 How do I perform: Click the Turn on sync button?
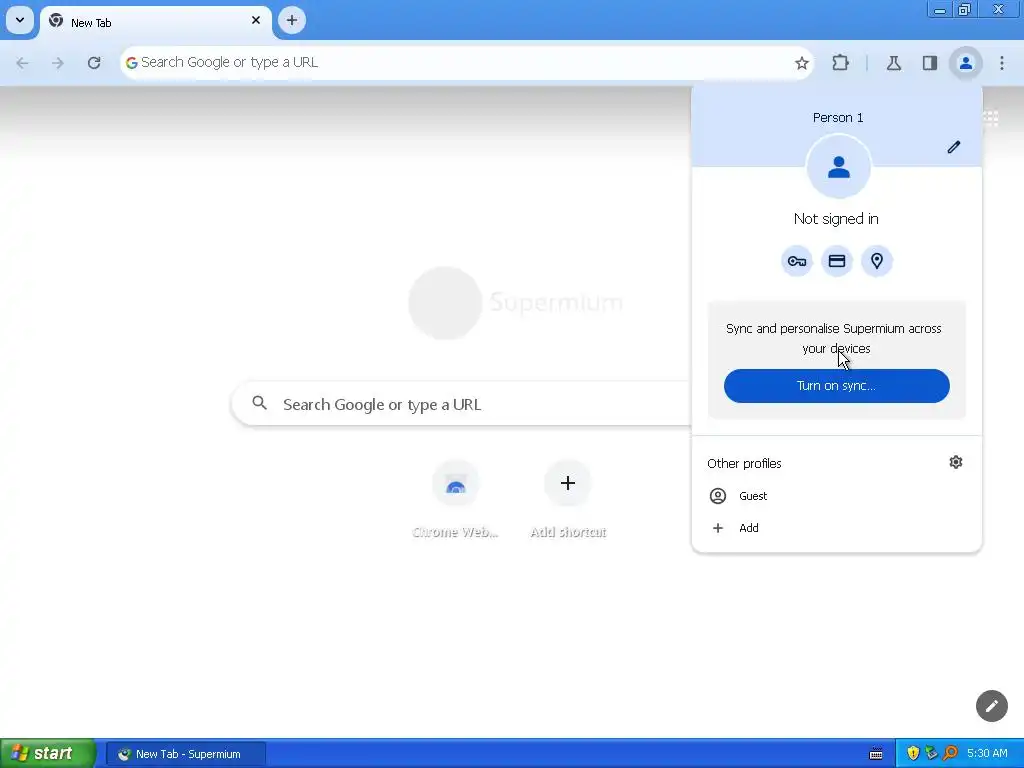837,385
